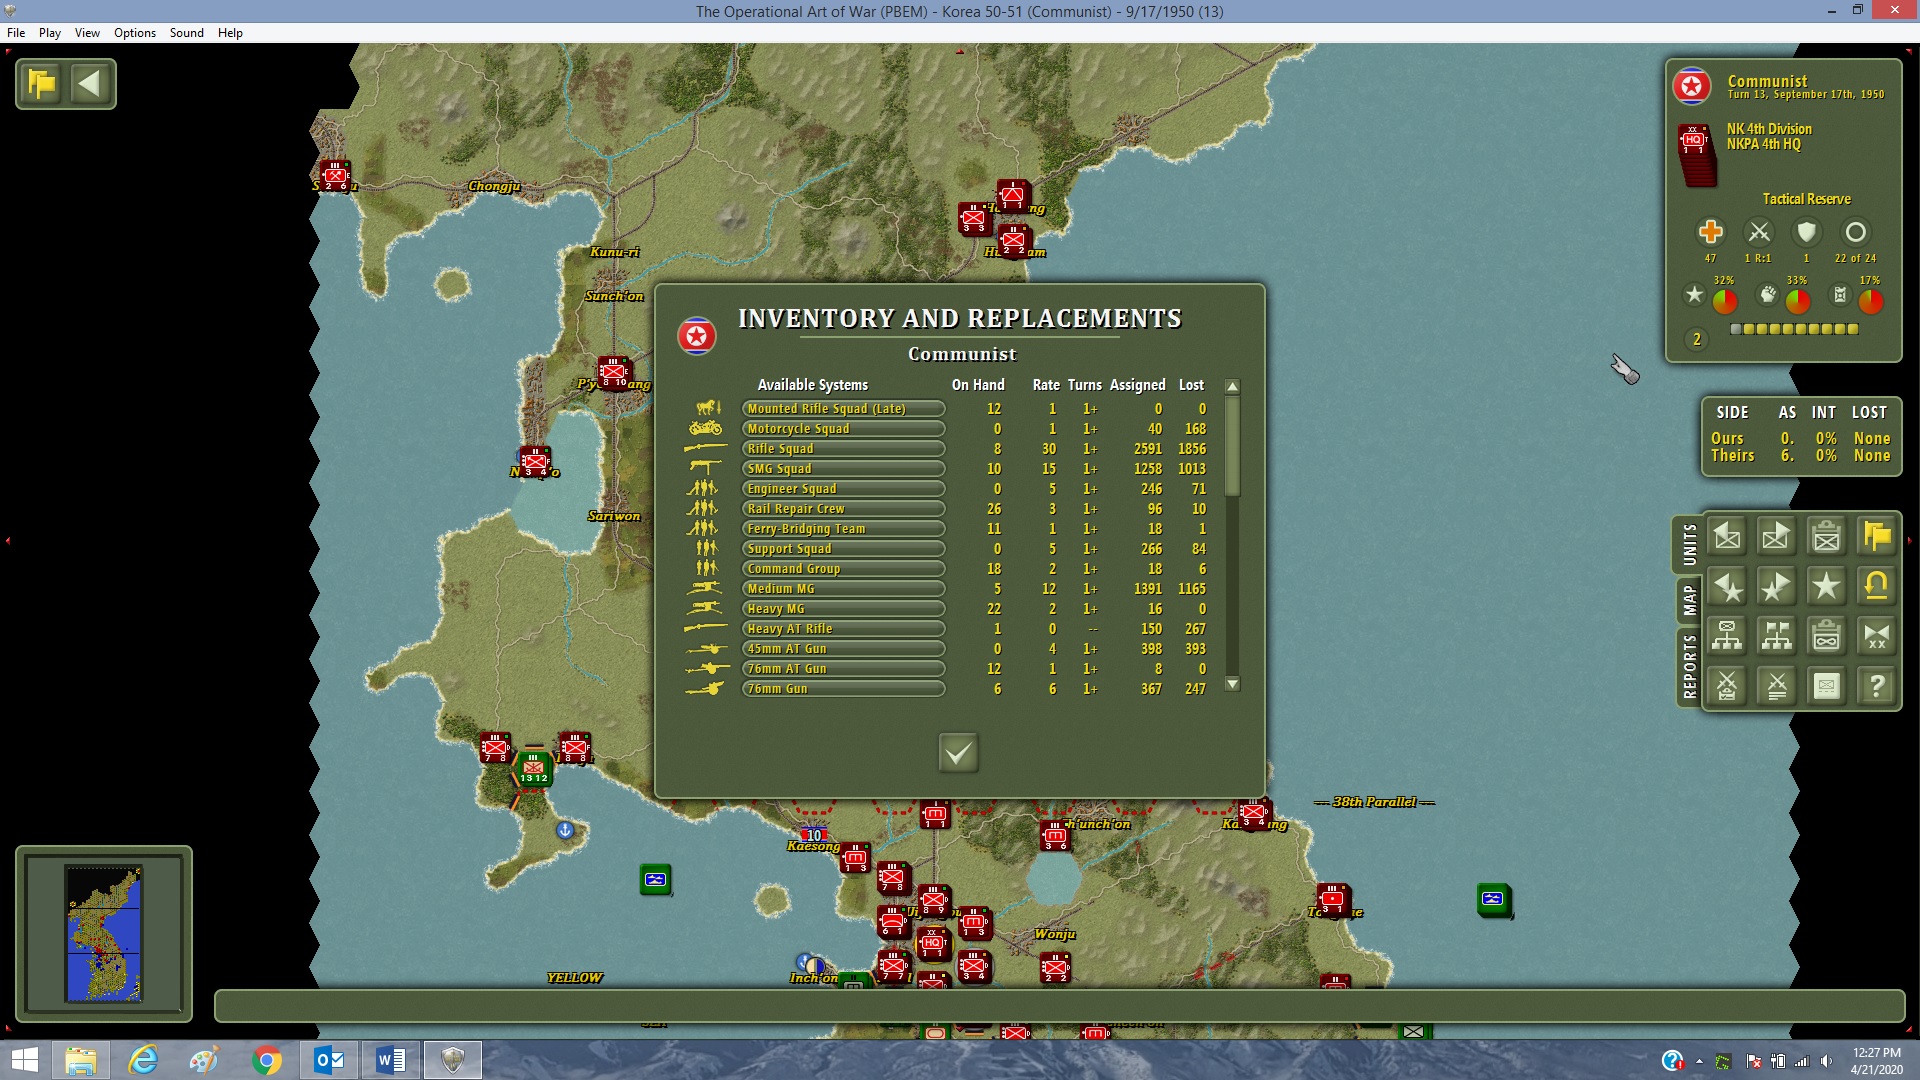Switch to the MAP tab

(x=1689, y=600)
